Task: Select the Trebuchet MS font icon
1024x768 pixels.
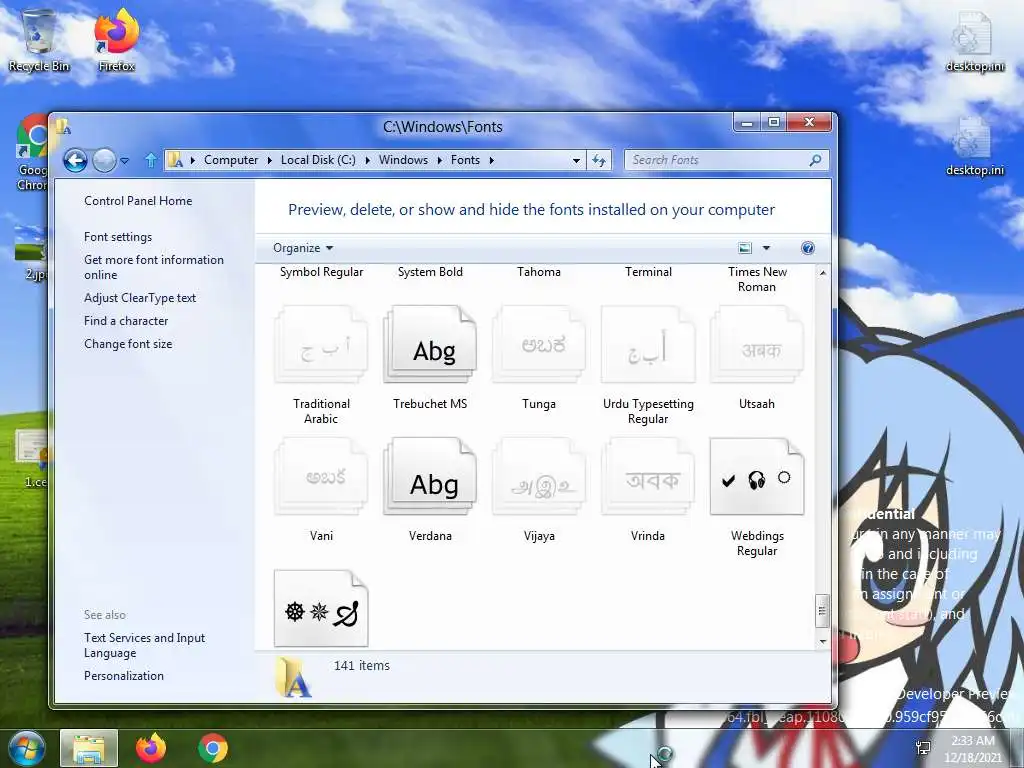Action: [430, 345]
